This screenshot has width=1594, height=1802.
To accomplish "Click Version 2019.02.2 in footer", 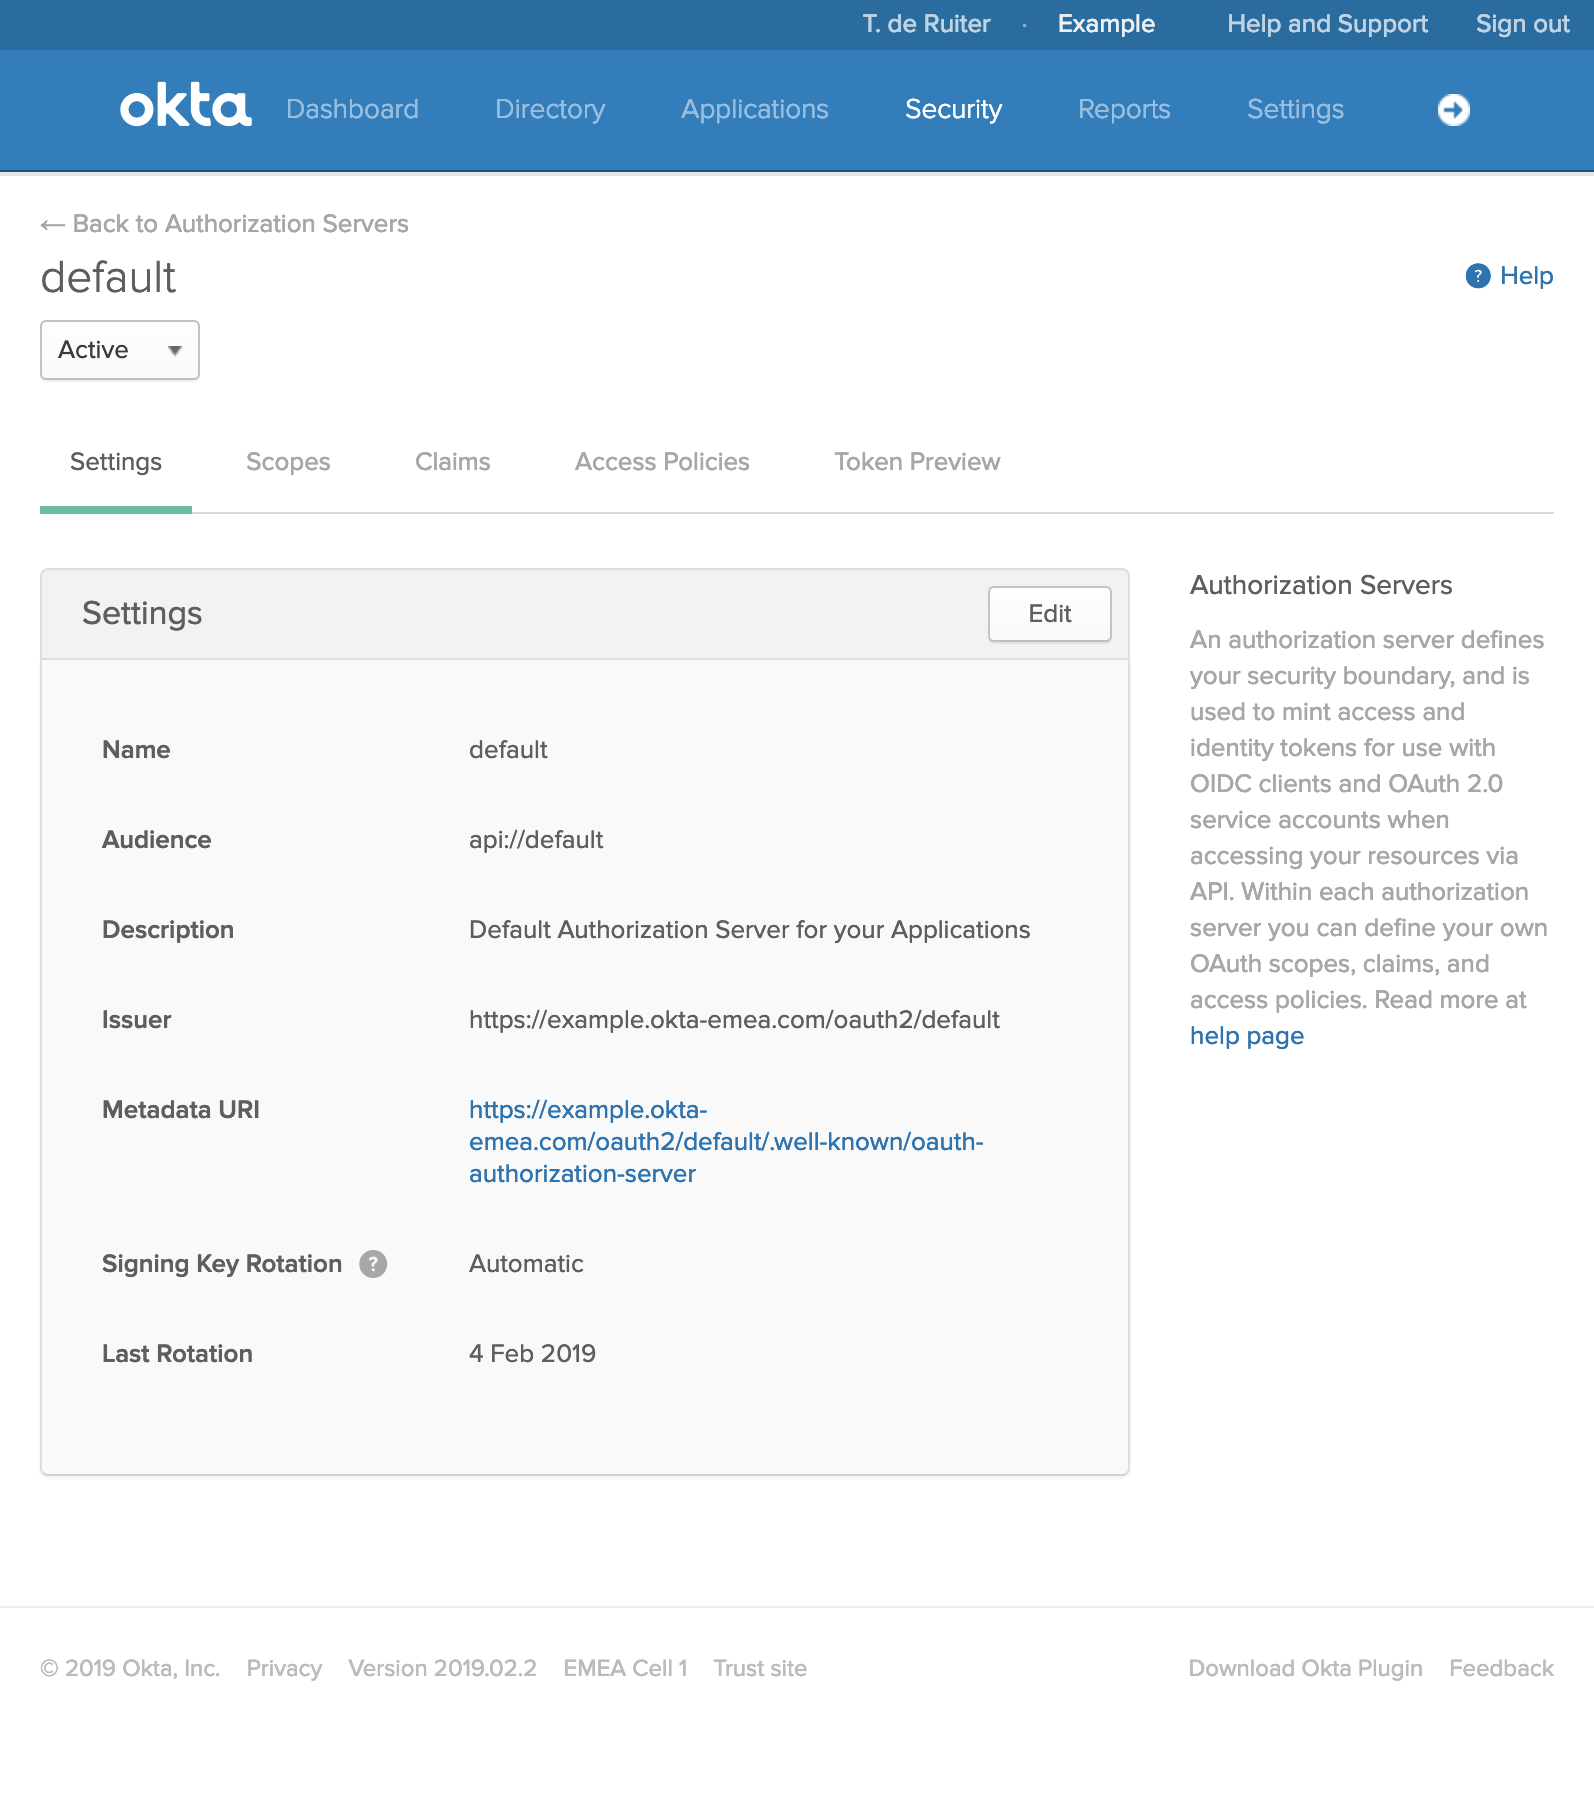I will 442,1668.
